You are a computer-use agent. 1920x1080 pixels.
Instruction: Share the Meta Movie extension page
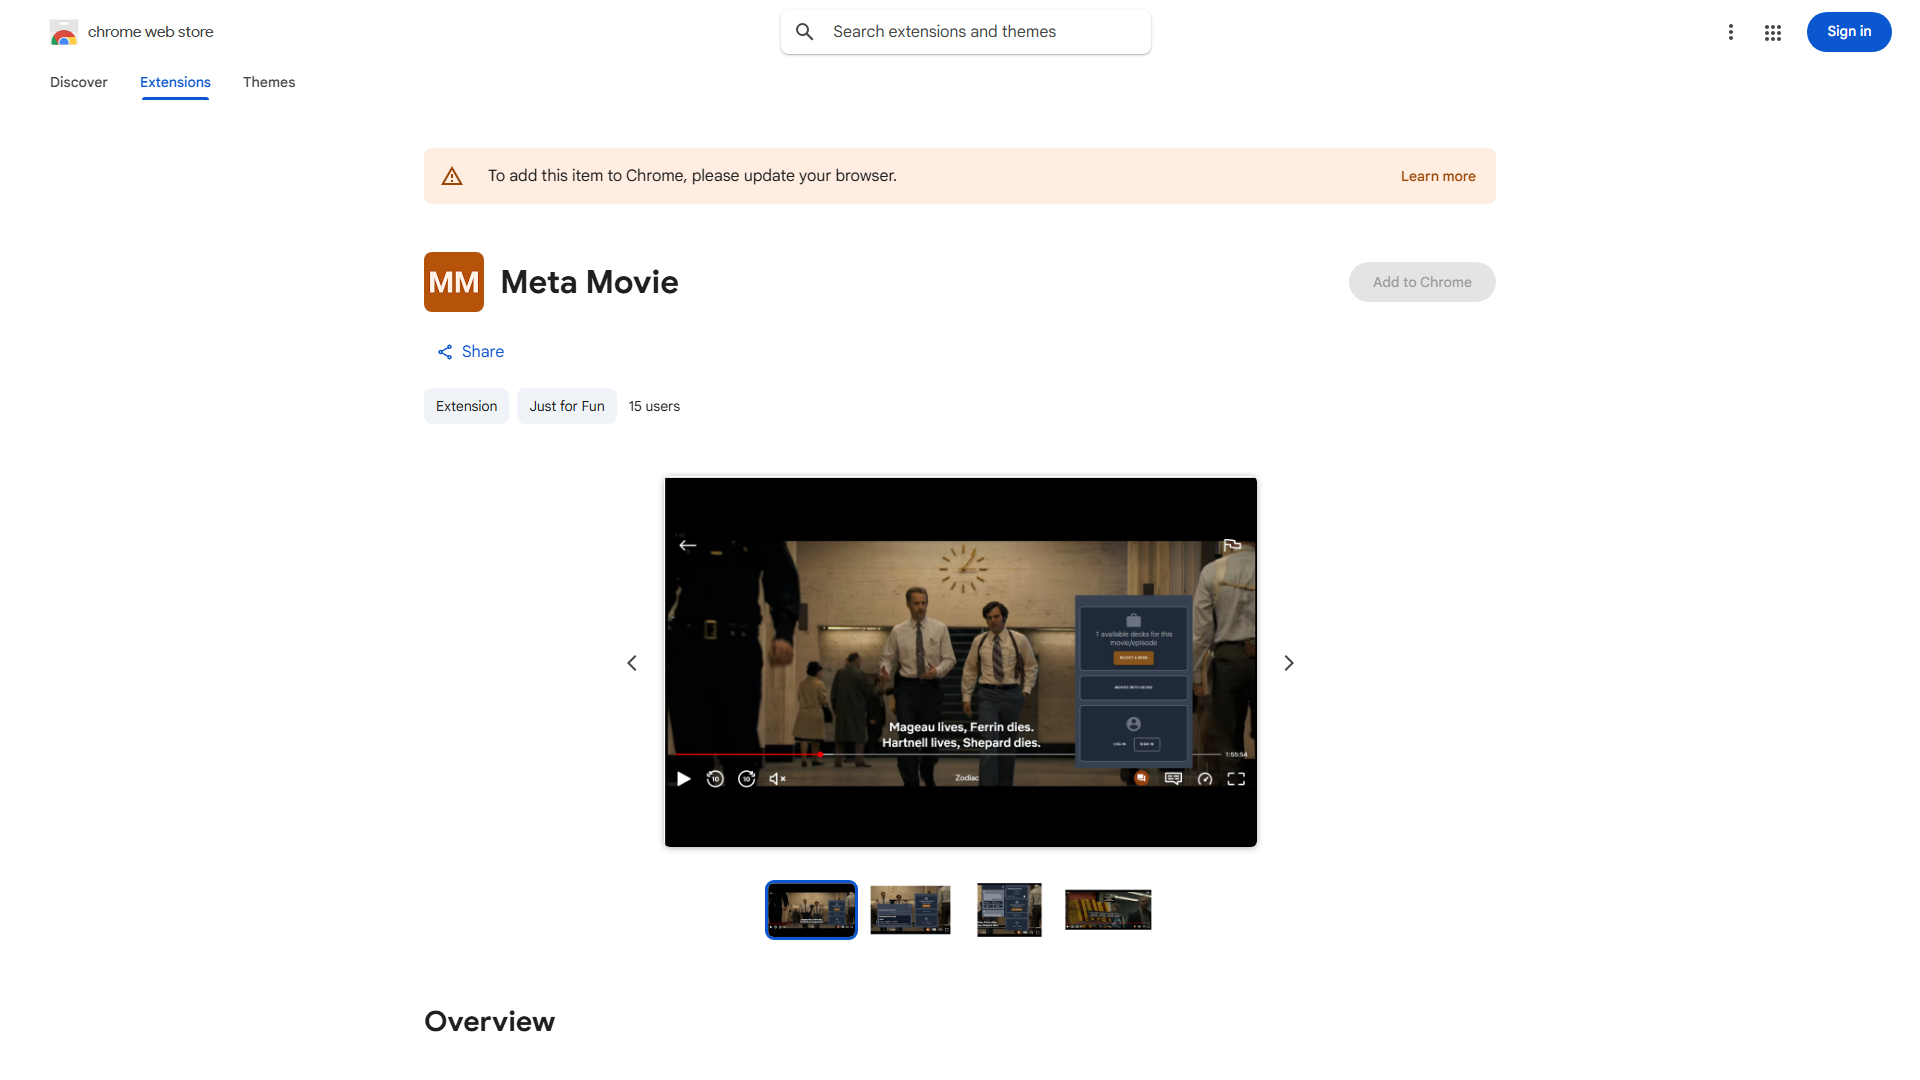pyautogui.click(x=470, y=351)
